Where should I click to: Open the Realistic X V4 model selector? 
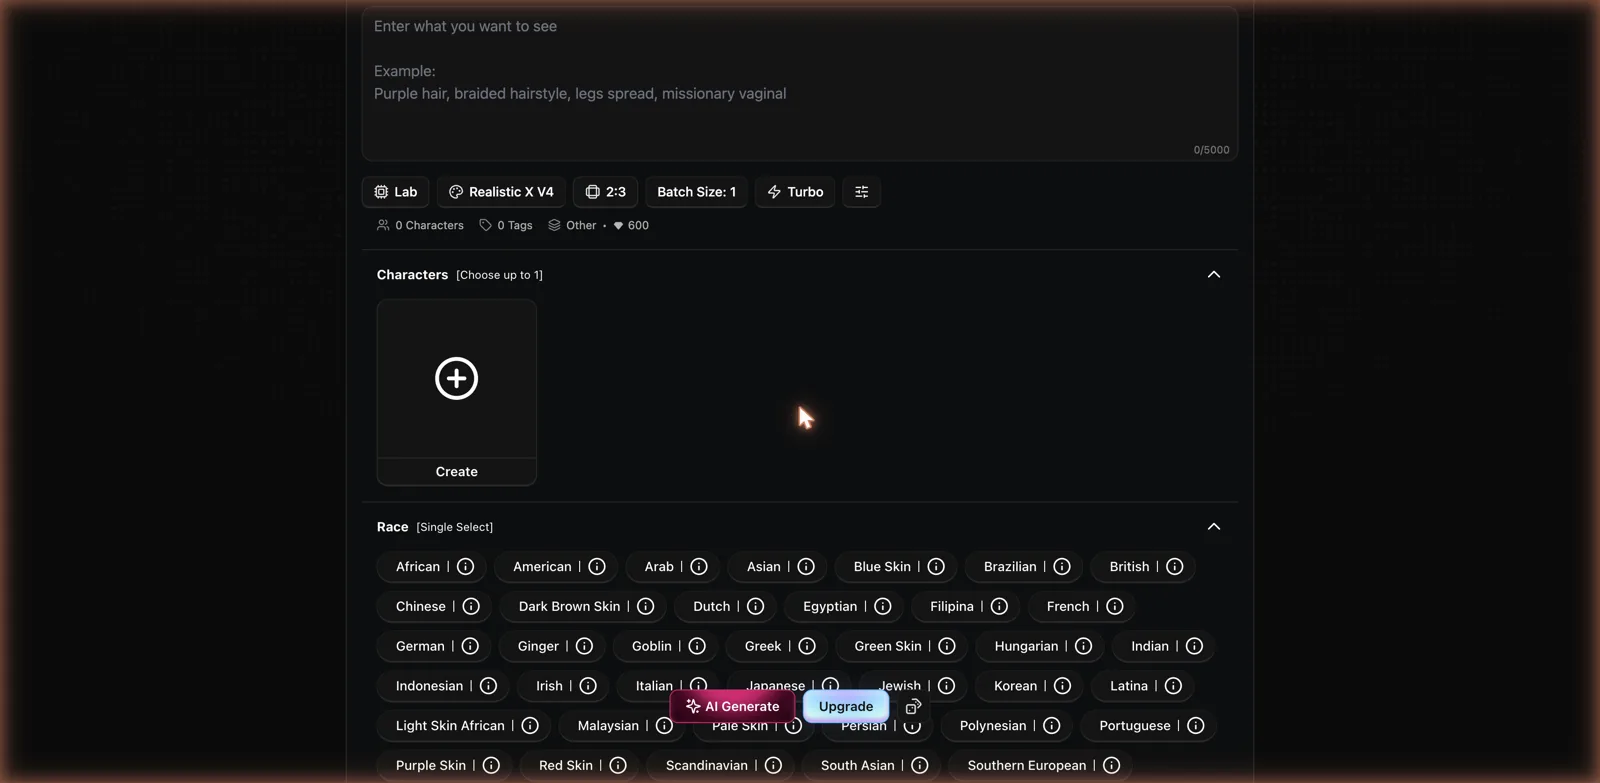pyautogui.click(x=501, y=192)
